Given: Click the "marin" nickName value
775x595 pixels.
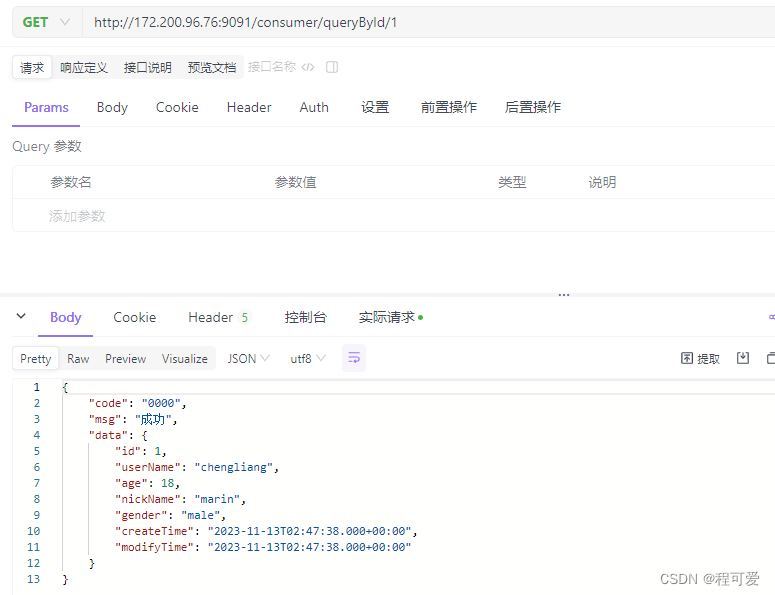Looking at the screenshot, I should 217,499.
